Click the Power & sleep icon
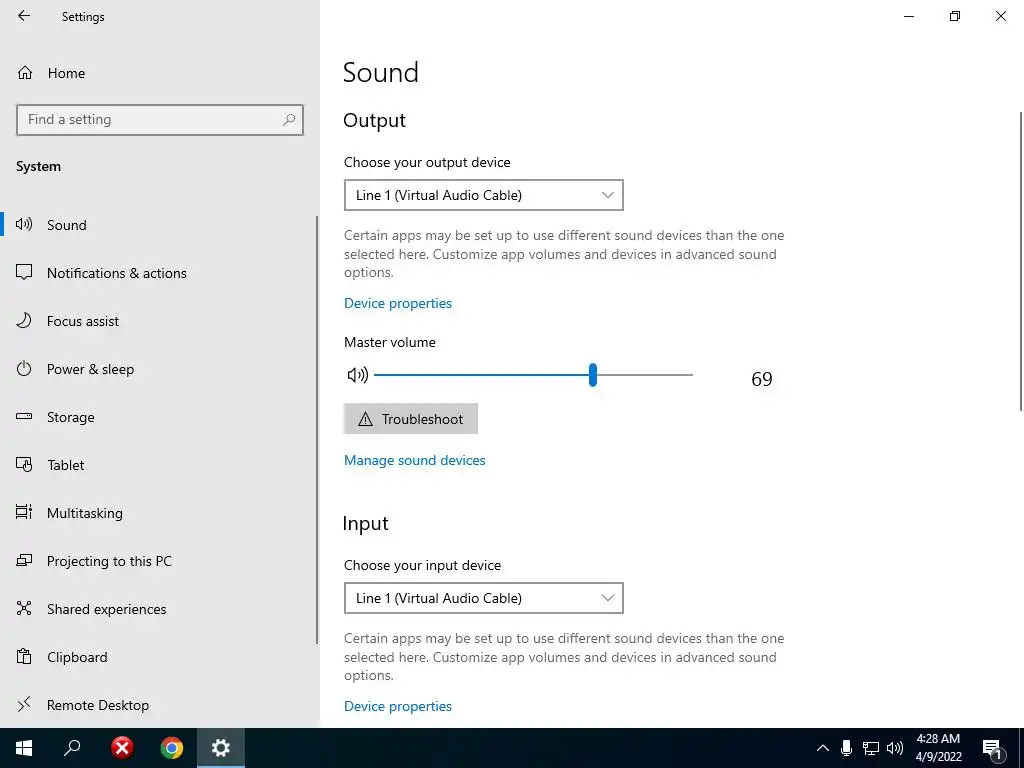The height and width of the screenshot is (768, 1024). click(24, 368)
